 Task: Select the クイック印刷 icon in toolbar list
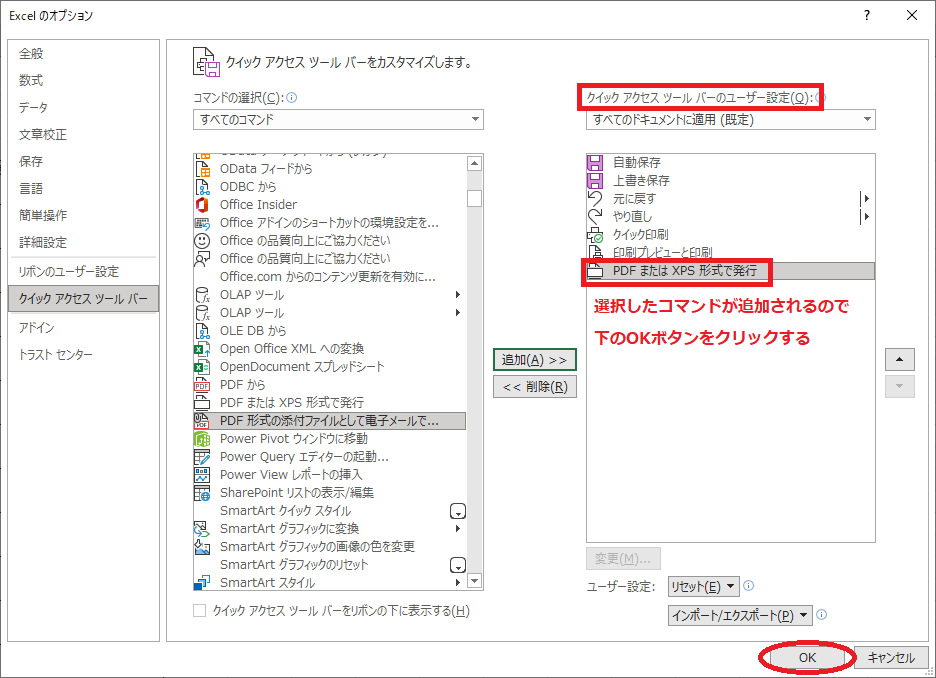595,235
